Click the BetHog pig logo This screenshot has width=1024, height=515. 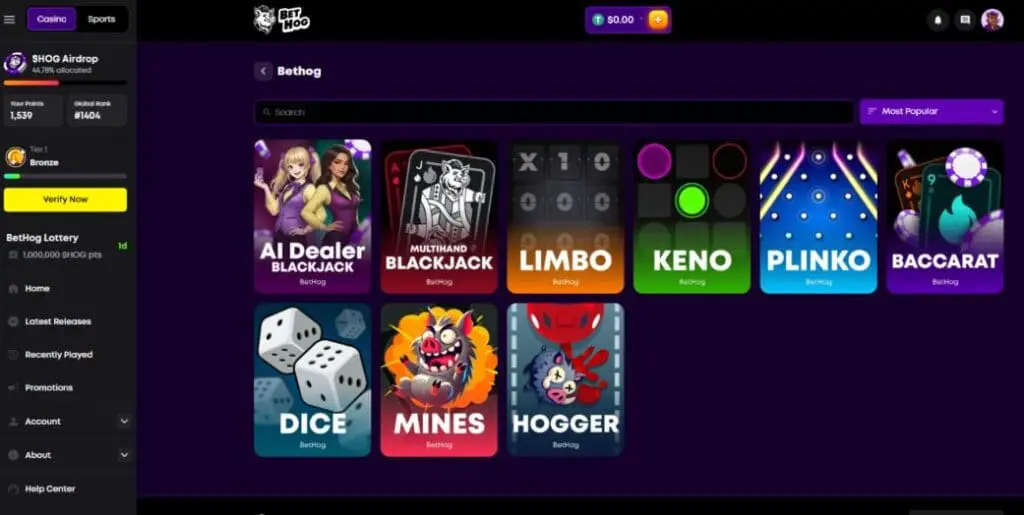pyautogui.click(x=281, y=20)
